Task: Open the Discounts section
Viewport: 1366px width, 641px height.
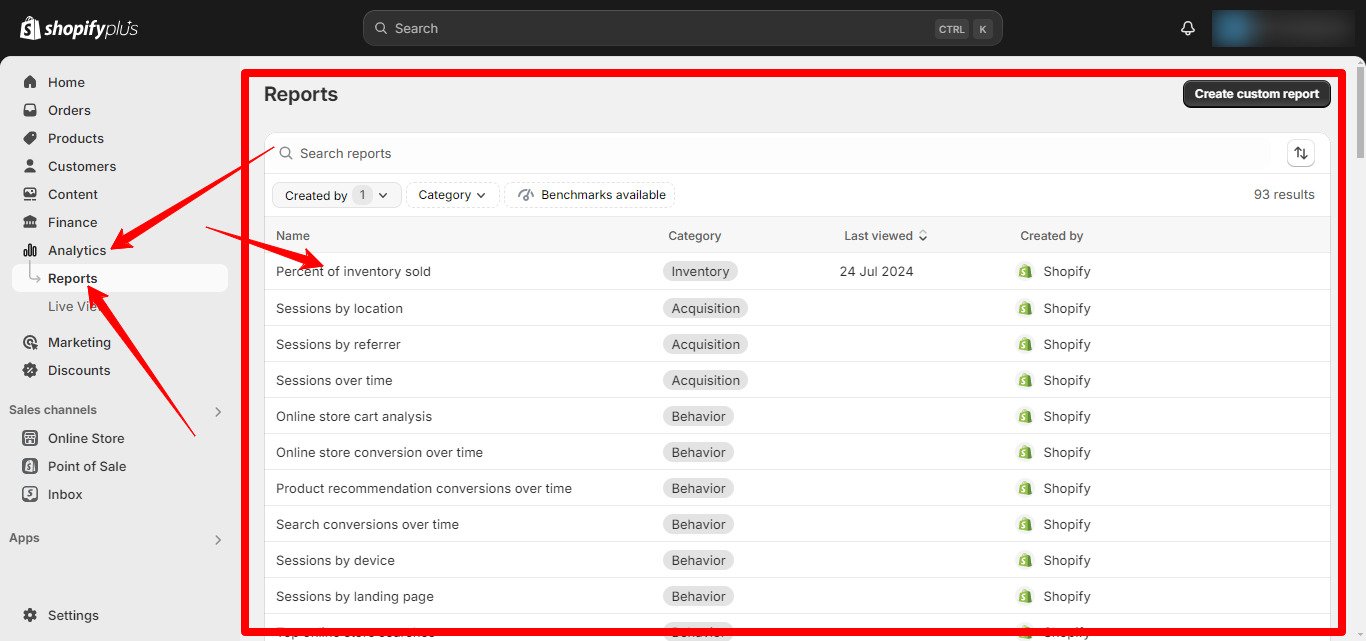Action: (x=79, y=370)
